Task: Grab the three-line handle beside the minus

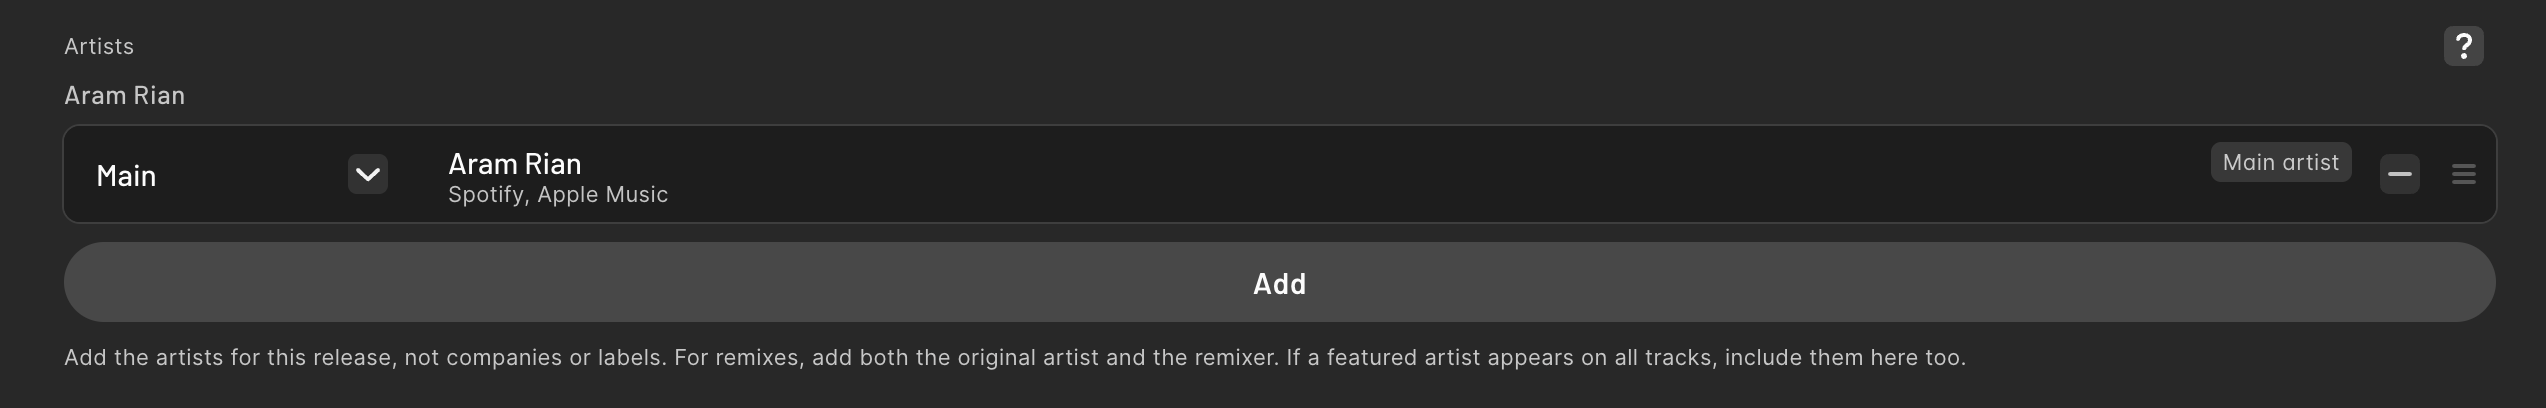Action: (2463, 175)
